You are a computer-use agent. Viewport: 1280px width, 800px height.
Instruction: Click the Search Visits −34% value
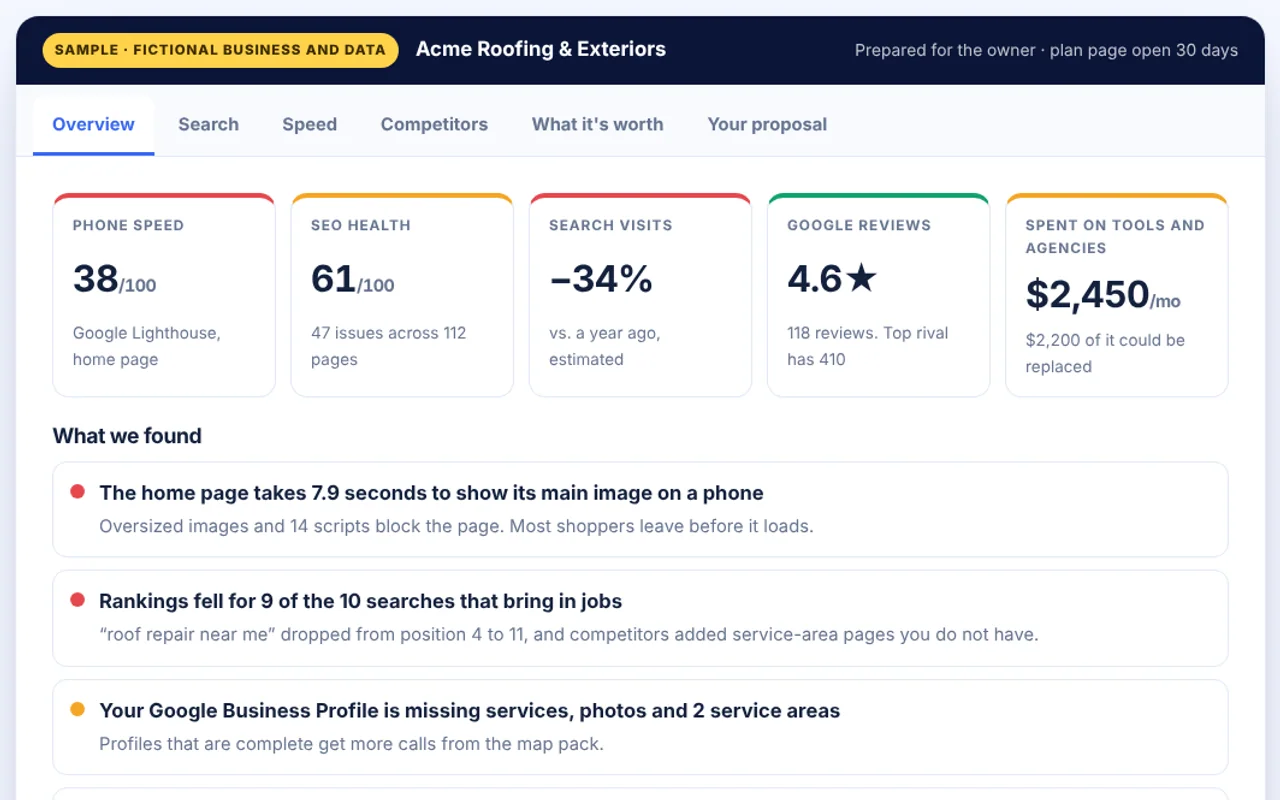click(x=601, y=279)
